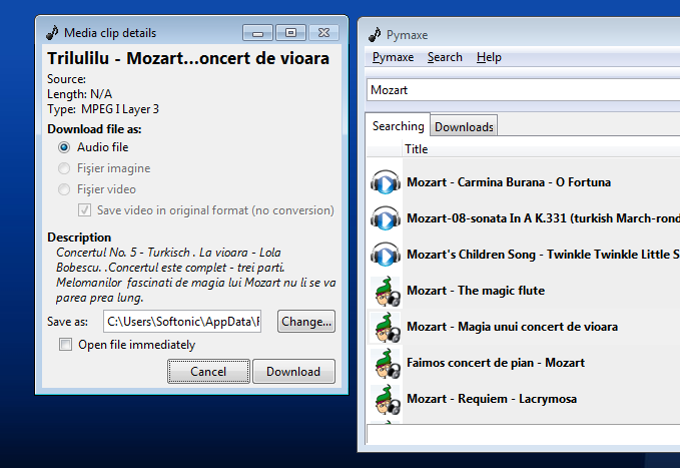Click headphone play icon for Carmina Burana
This screenshot has width=680, height=468.
tap(385, 182)
